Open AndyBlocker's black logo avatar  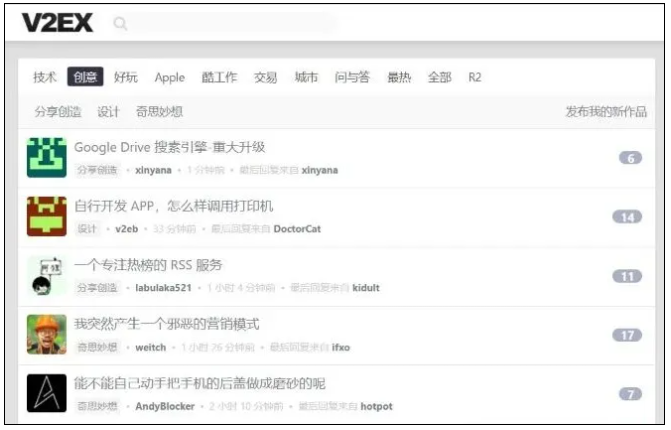point(46,393)
